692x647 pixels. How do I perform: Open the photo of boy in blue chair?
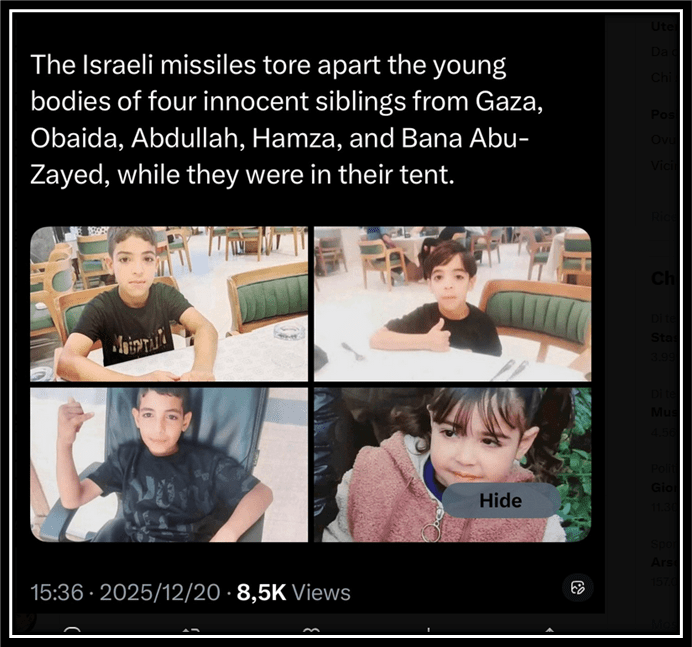(169, 465)
